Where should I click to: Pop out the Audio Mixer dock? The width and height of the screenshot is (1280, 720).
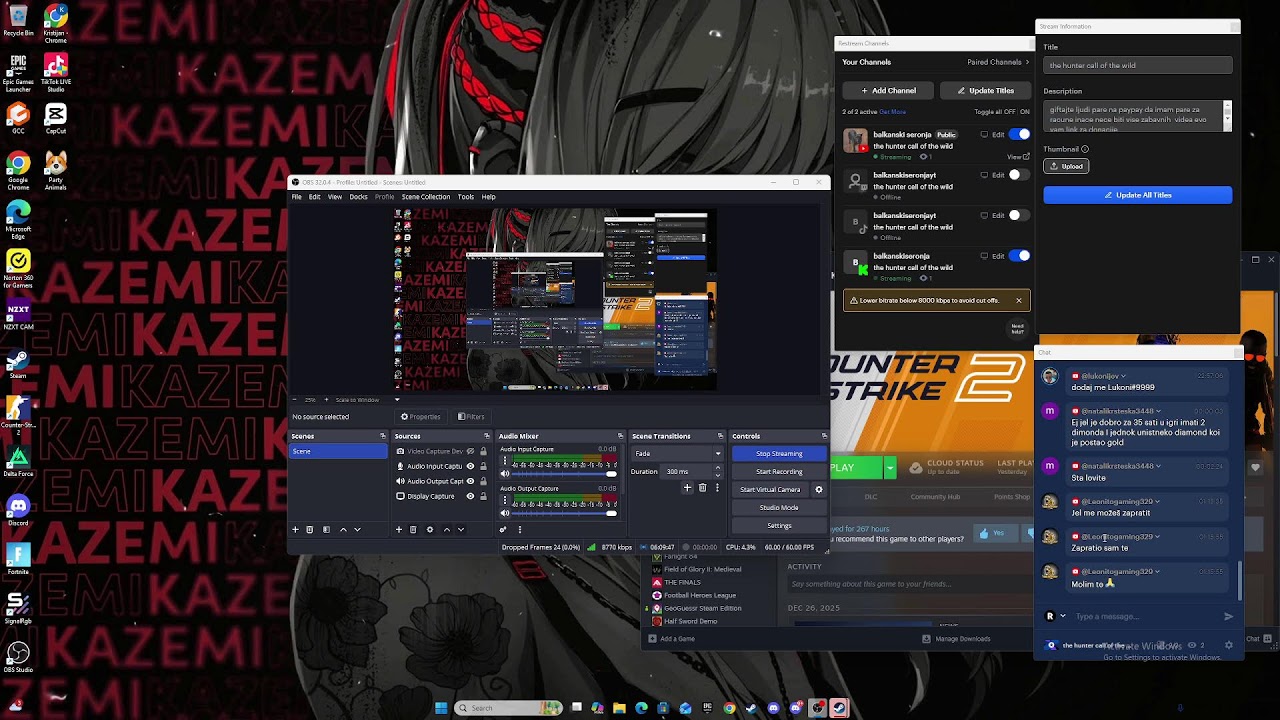point(620,436)
